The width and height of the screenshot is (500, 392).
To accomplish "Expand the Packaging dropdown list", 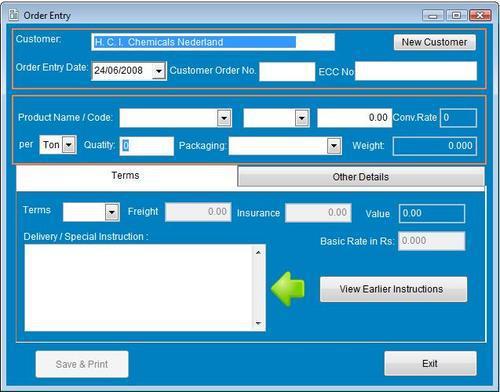I will pos(334,146).
